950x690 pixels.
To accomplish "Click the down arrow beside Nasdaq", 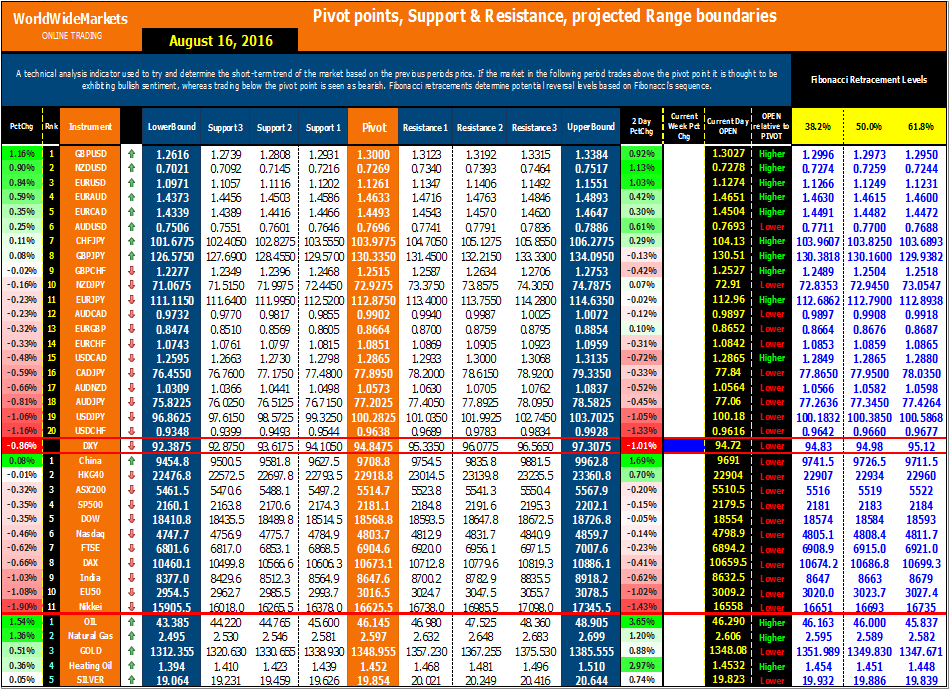I will tap(131, 534).
